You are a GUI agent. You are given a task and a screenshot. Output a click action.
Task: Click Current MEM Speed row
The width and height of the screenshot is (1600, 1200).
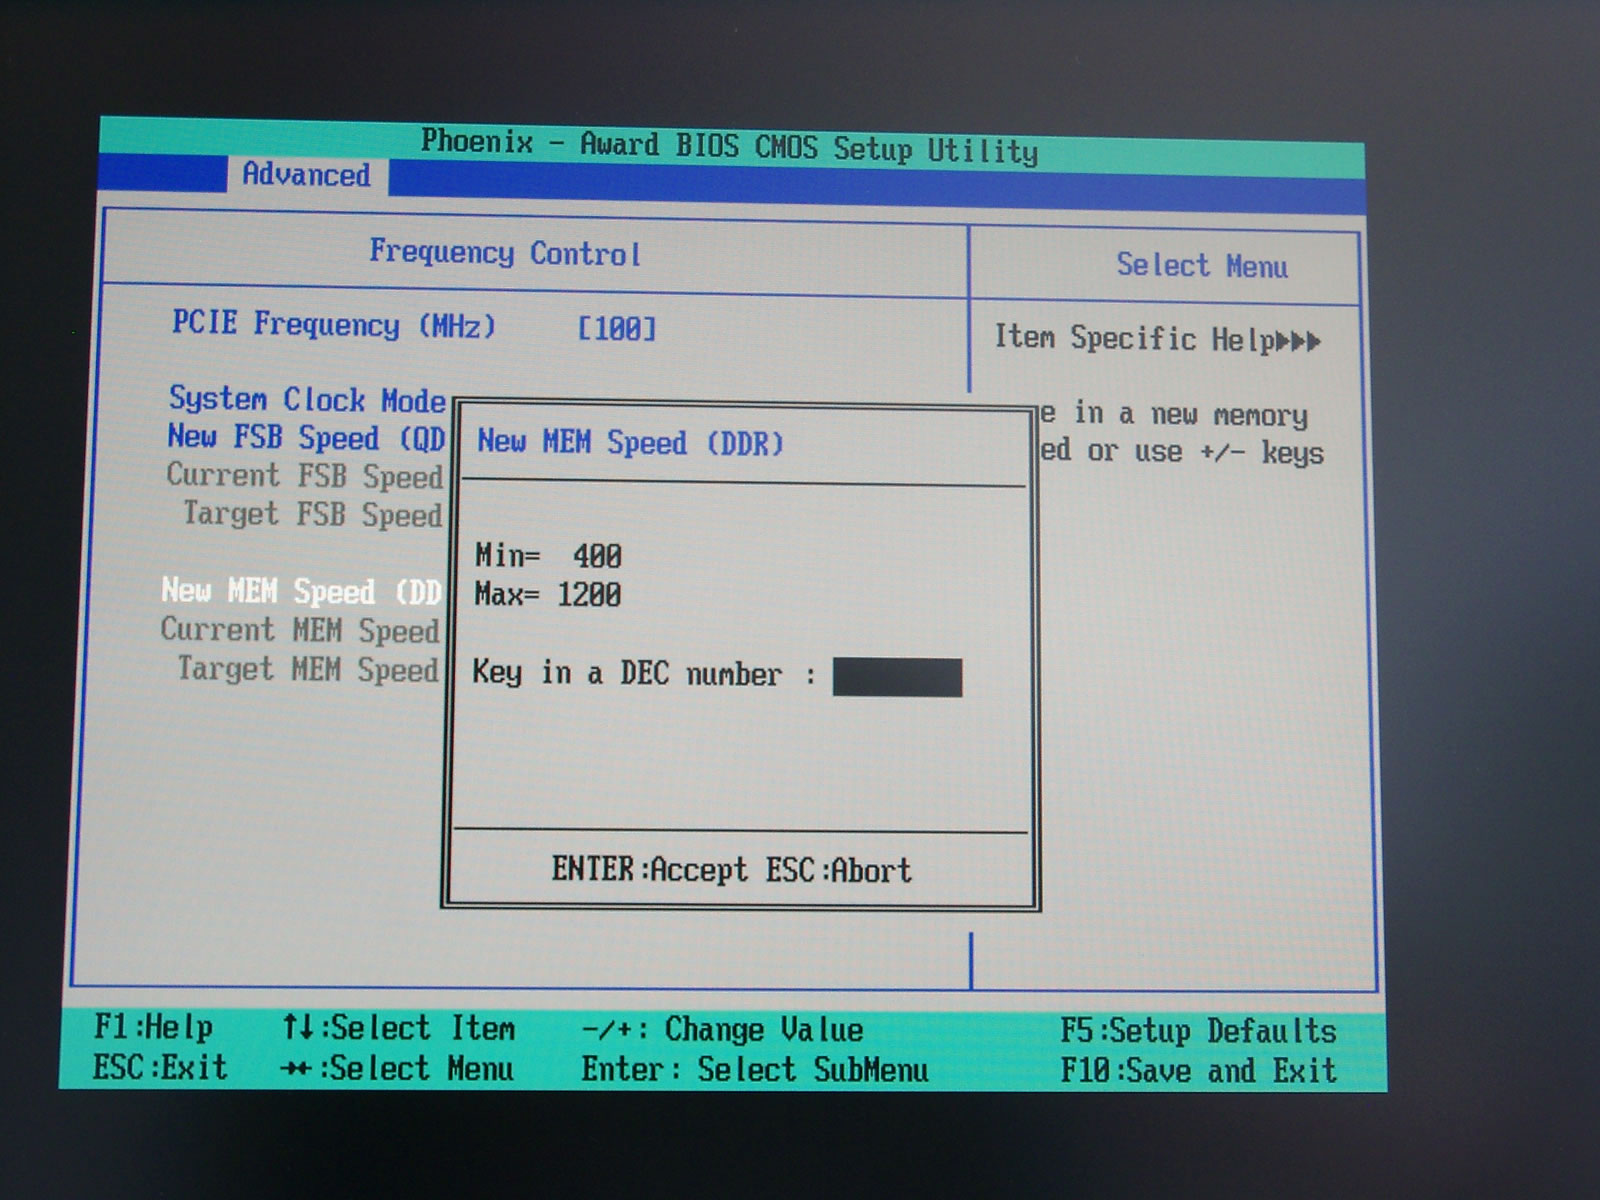[x=300, y=630]
